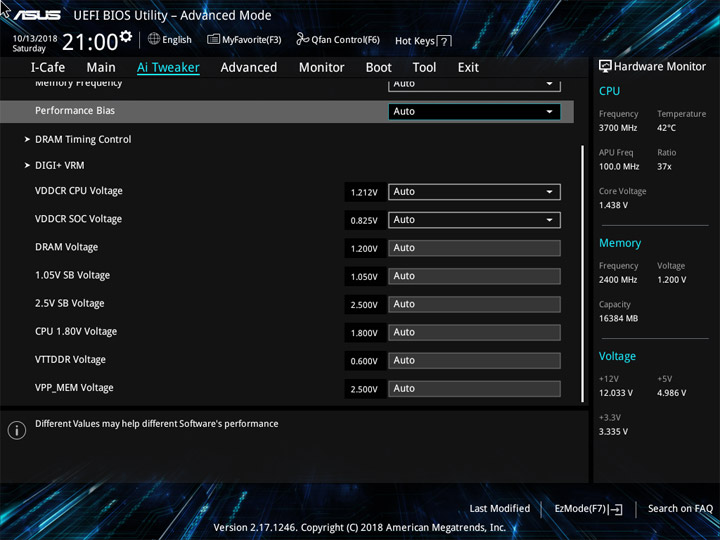Click the 42°C temperature value
720x540 pixels.
click(666, 128)
